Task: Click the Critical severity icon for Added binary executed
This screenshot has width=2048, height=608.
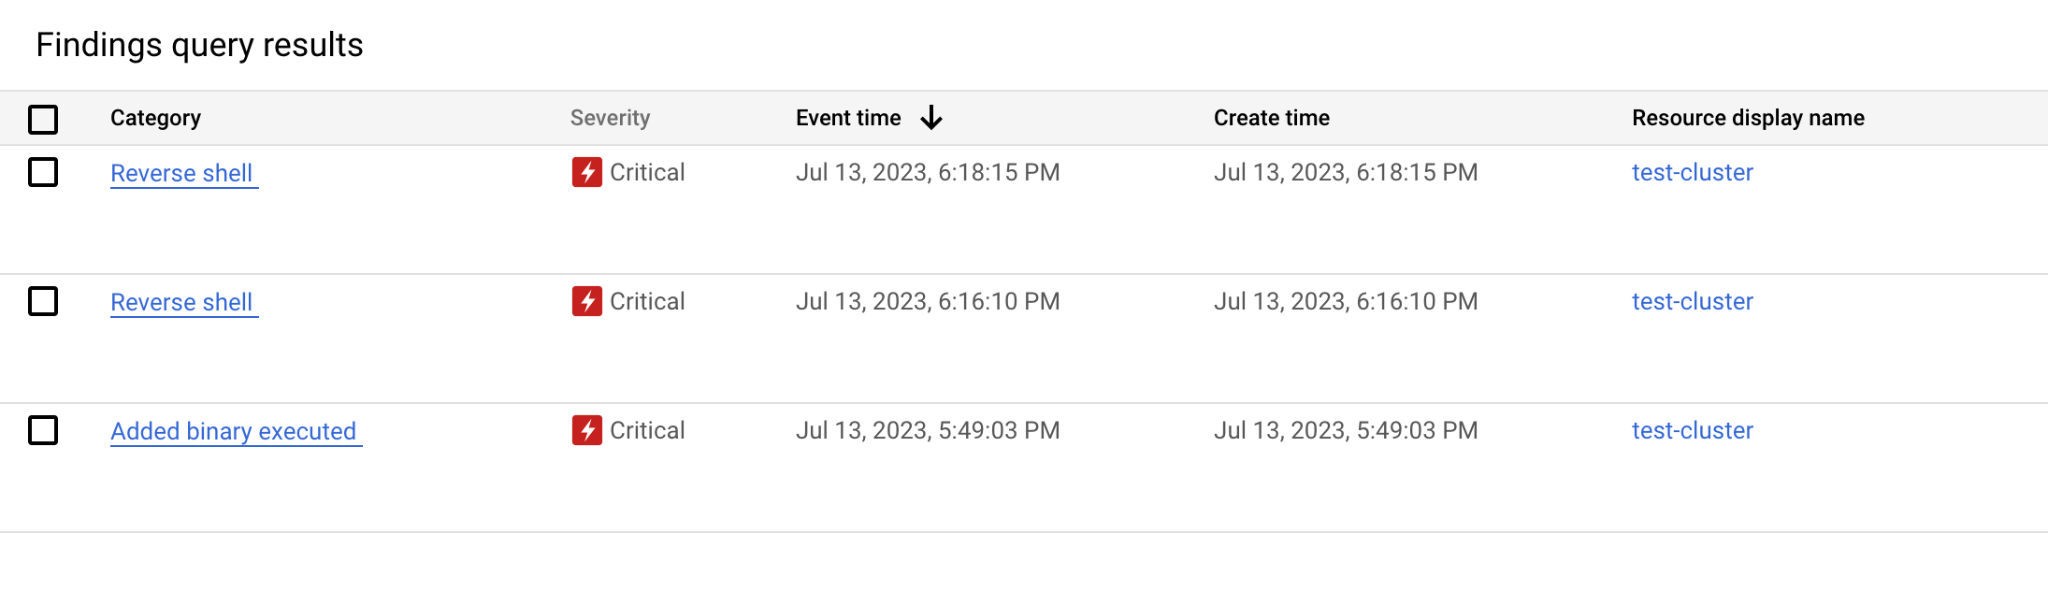Action: pos(587,430)
